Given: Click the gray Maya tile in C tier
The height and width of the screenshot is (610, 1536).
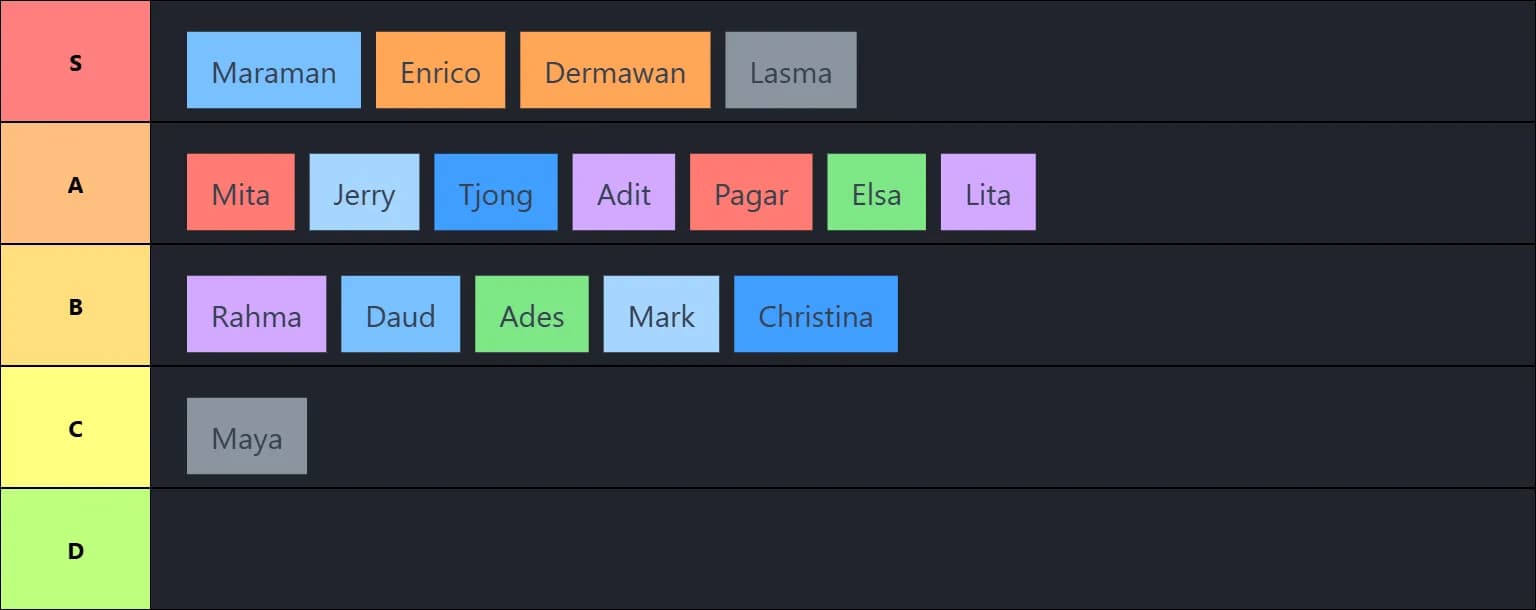Looking at the screenshot, I should 246,436.
